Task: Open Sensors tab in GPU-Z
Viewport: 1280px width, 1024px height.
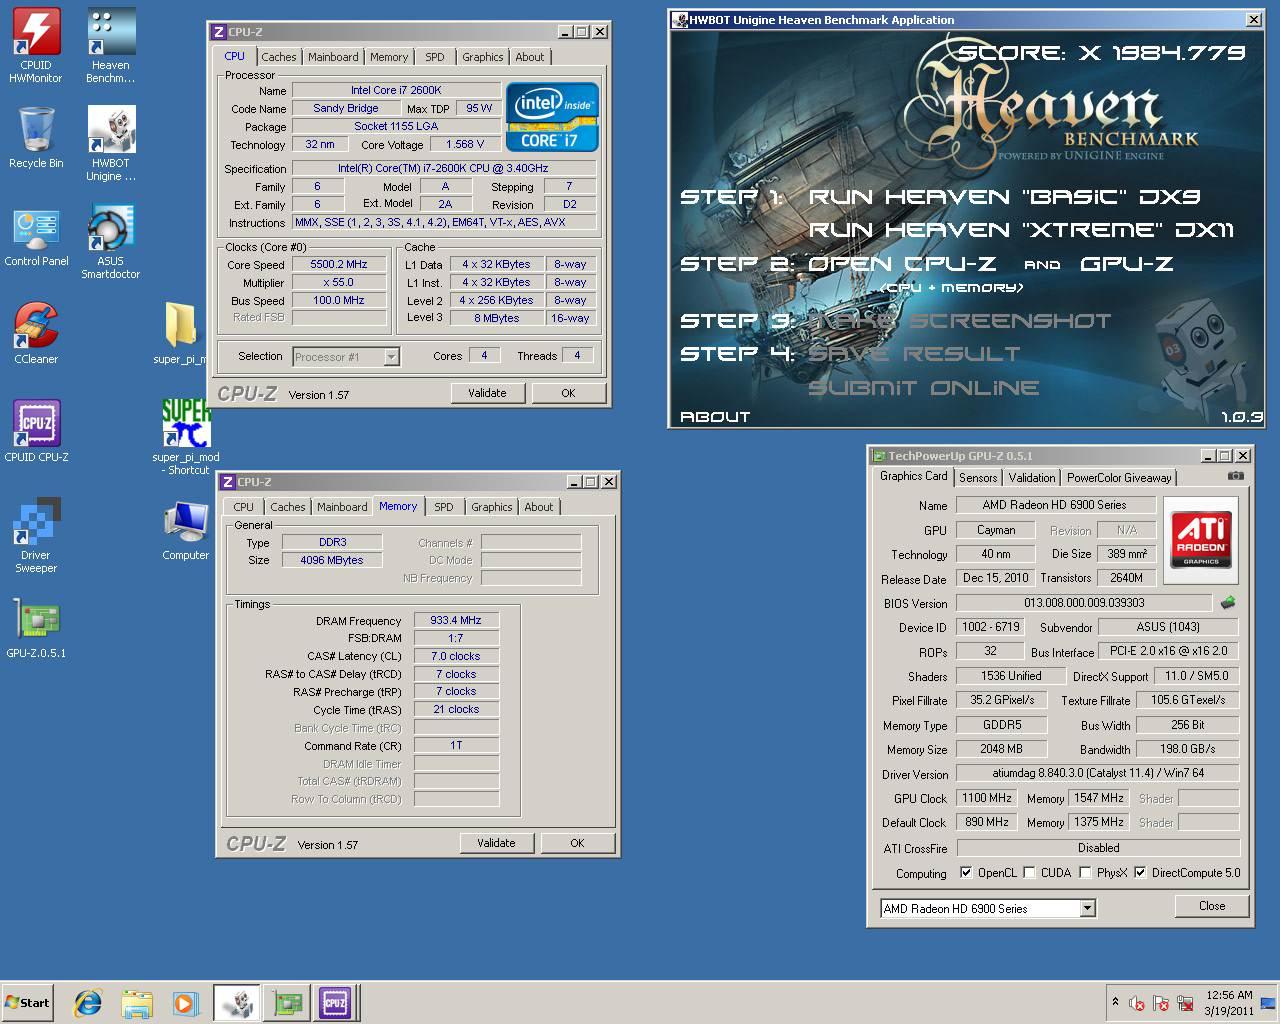Action: pyautogui.click(x=978, y=478)
